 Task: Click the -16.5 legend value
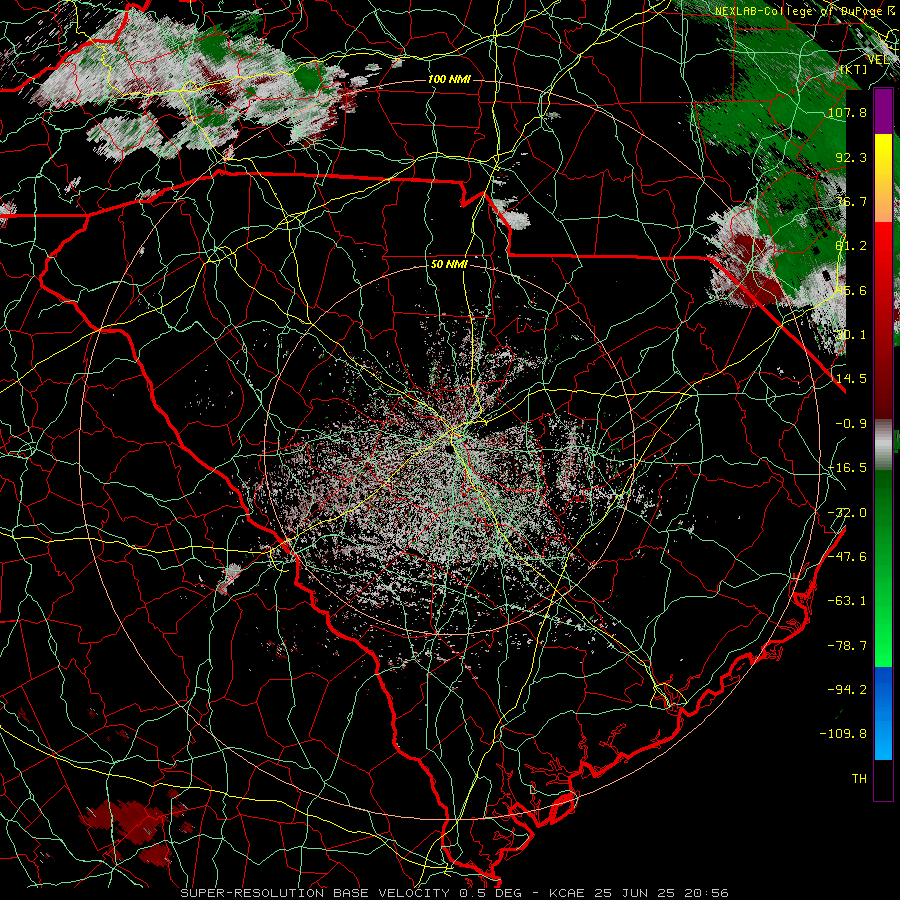pos(847,467)
